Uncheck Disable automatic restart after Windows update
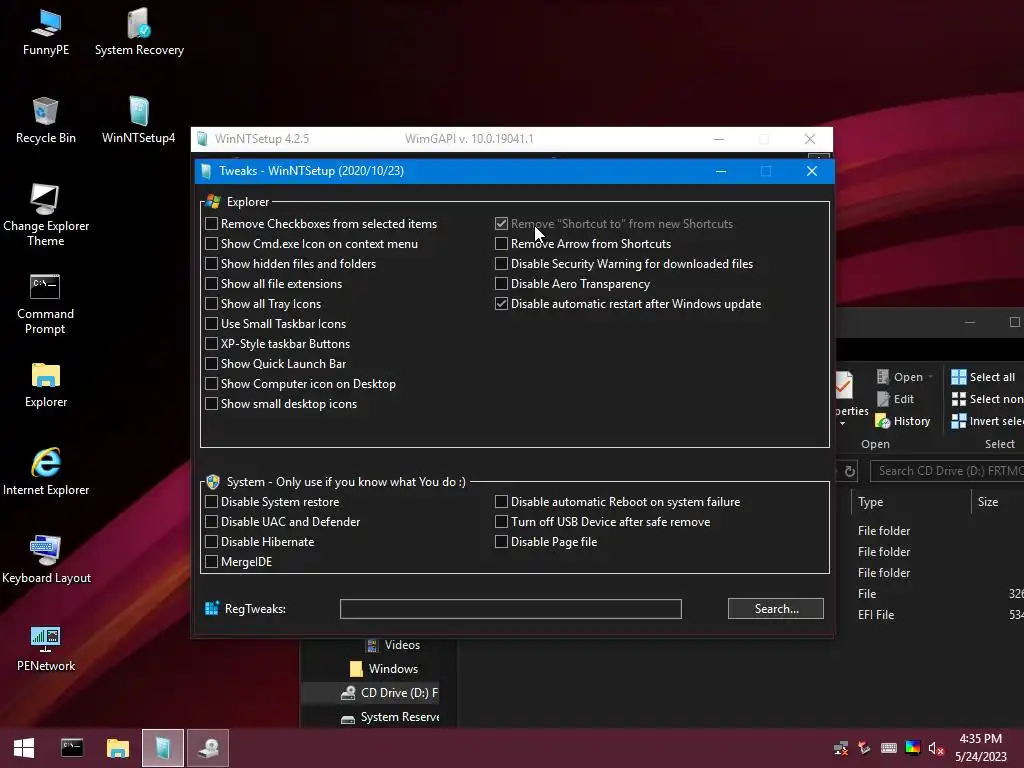Screen dimensions: 1024x768 502,304
